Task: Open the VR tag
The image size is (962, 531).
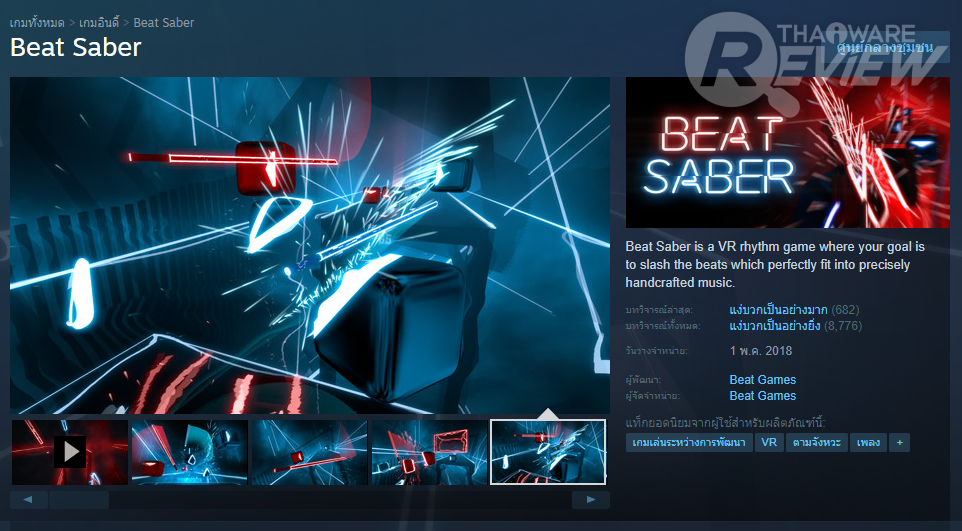Action: 769,443
